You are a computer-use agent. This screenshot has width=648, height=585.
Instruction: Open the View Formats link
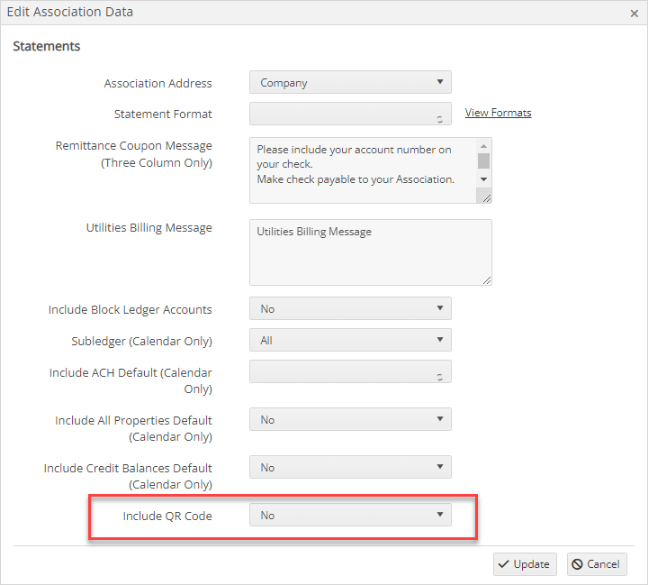pos(498,112)
